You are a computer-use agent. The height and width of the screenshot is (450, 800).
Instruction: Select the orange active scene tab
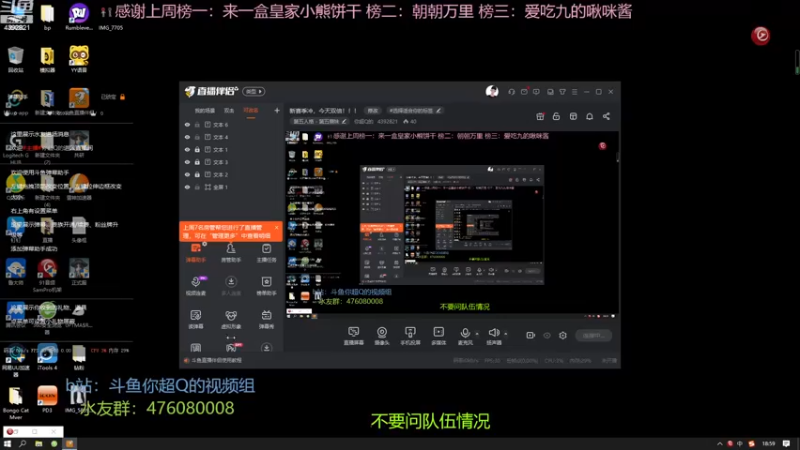point(251,111)
